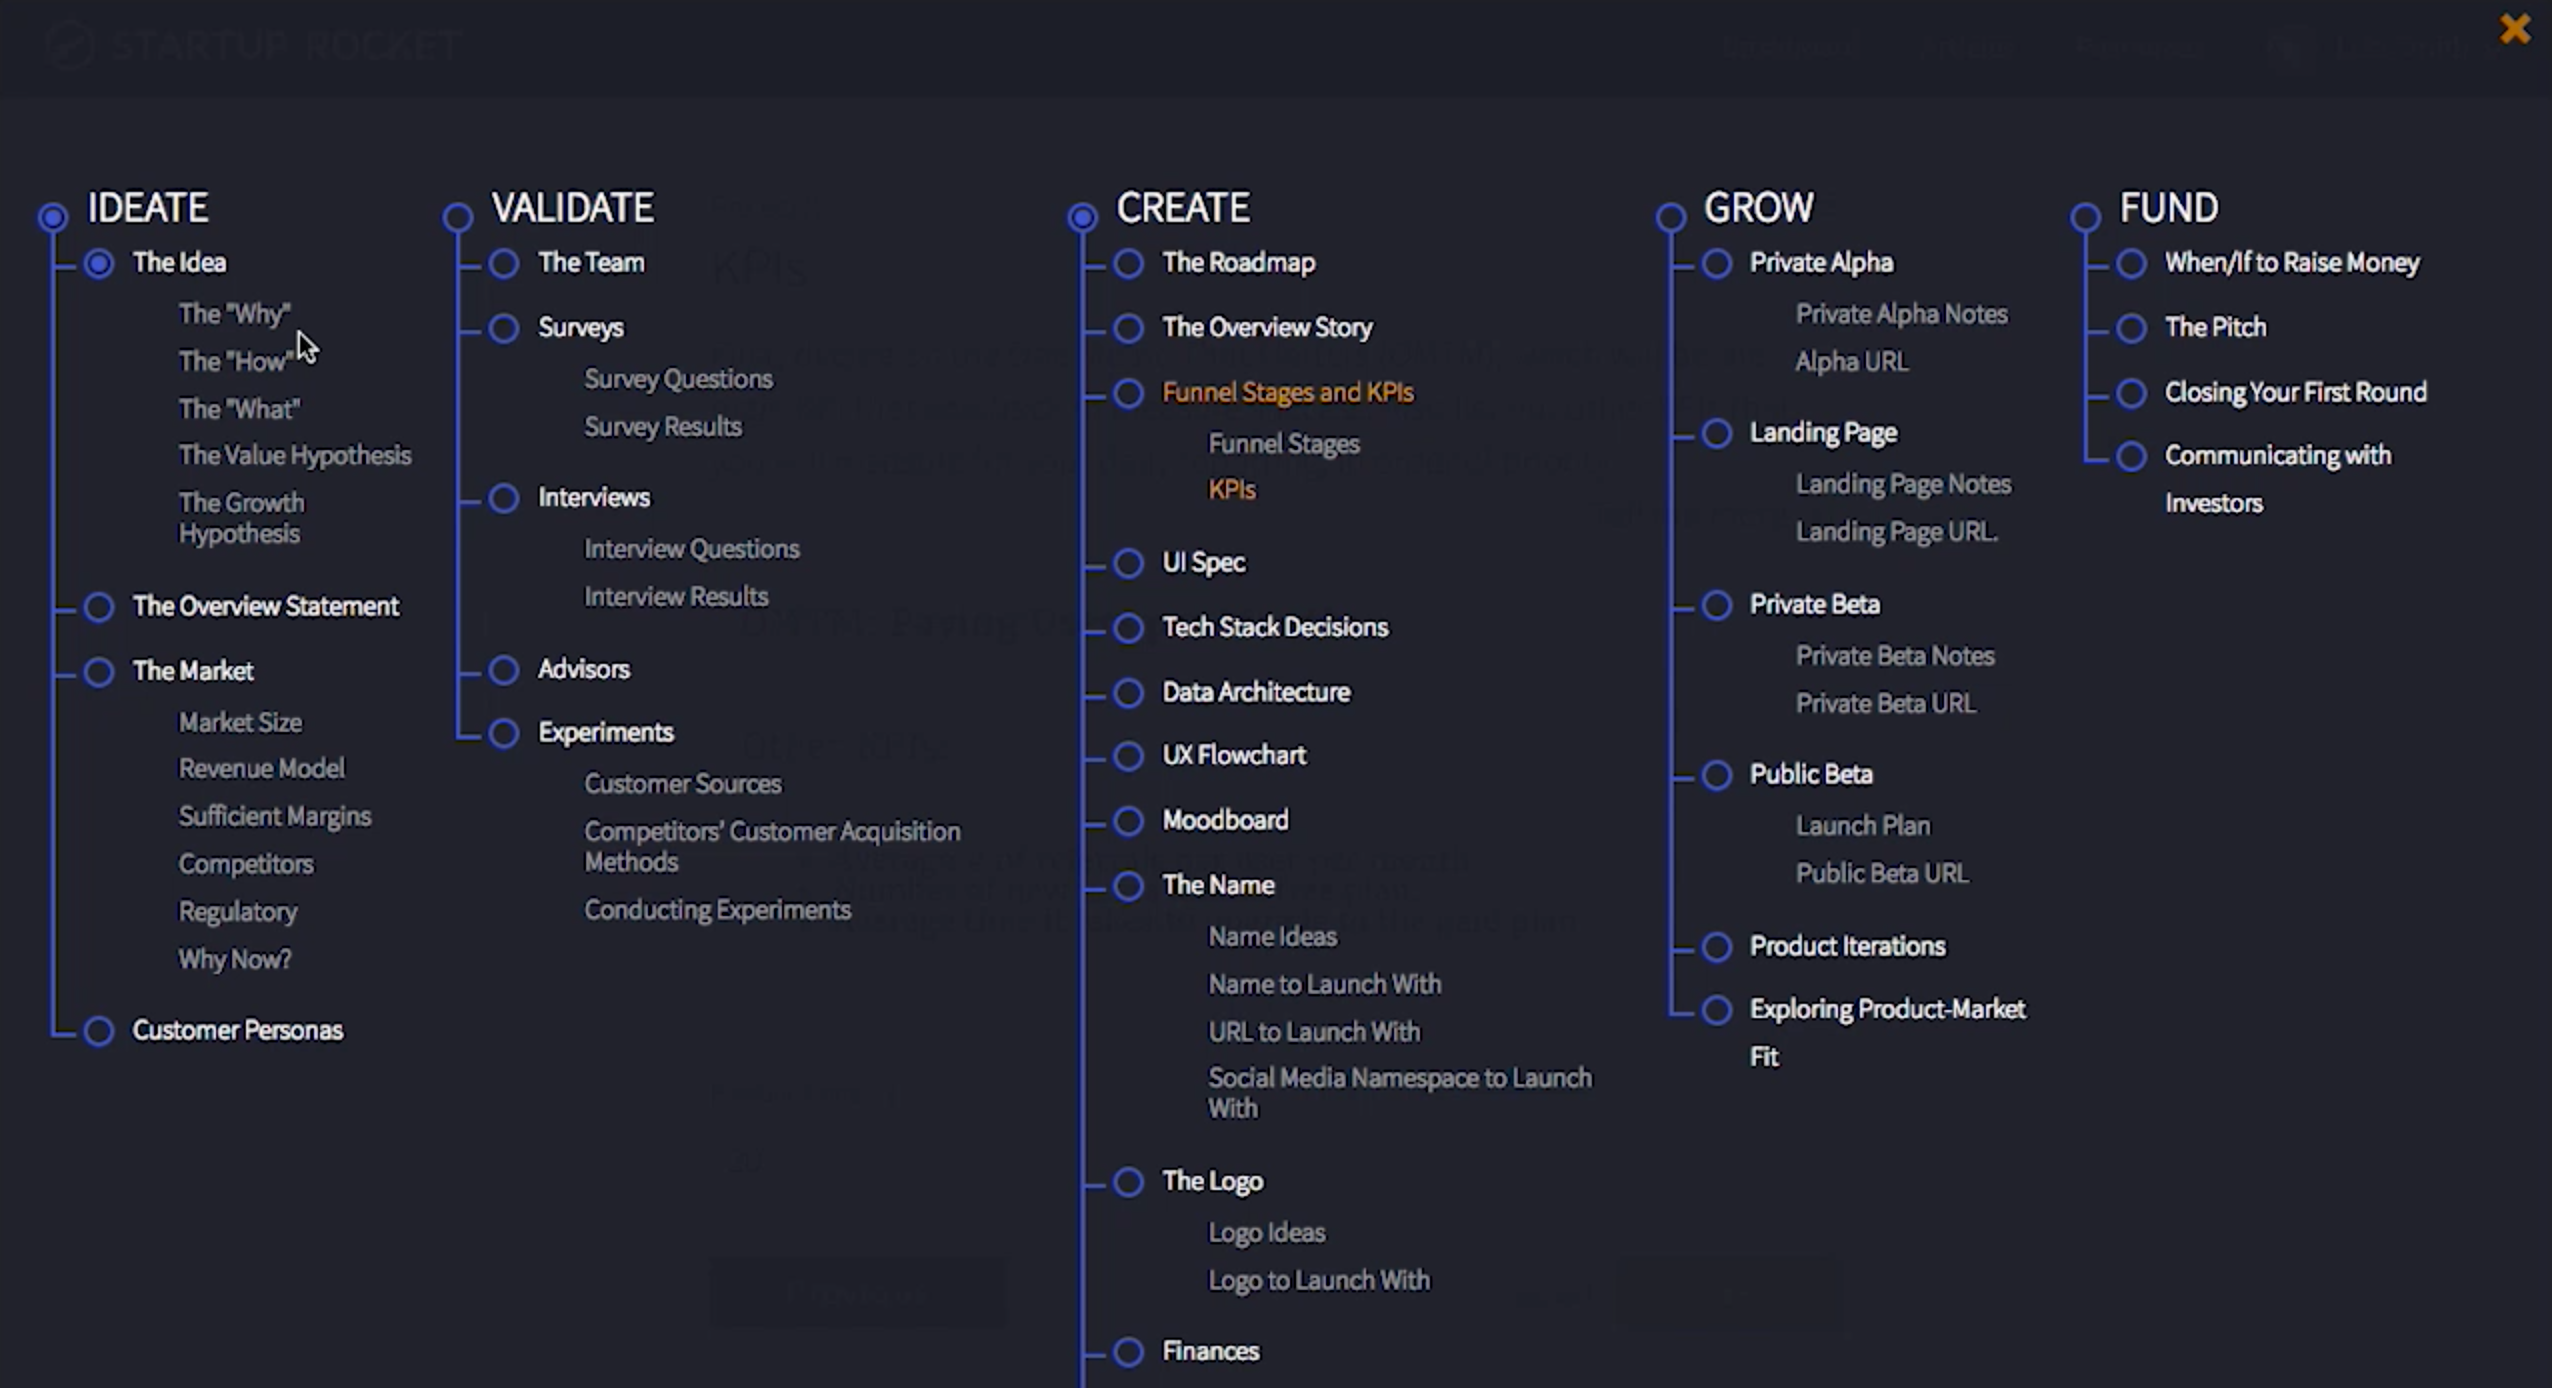The height and width of the screenshot is (1388, 2552).
Task: Click the circle marker beside Moodboard
Action: (1128, 821)
